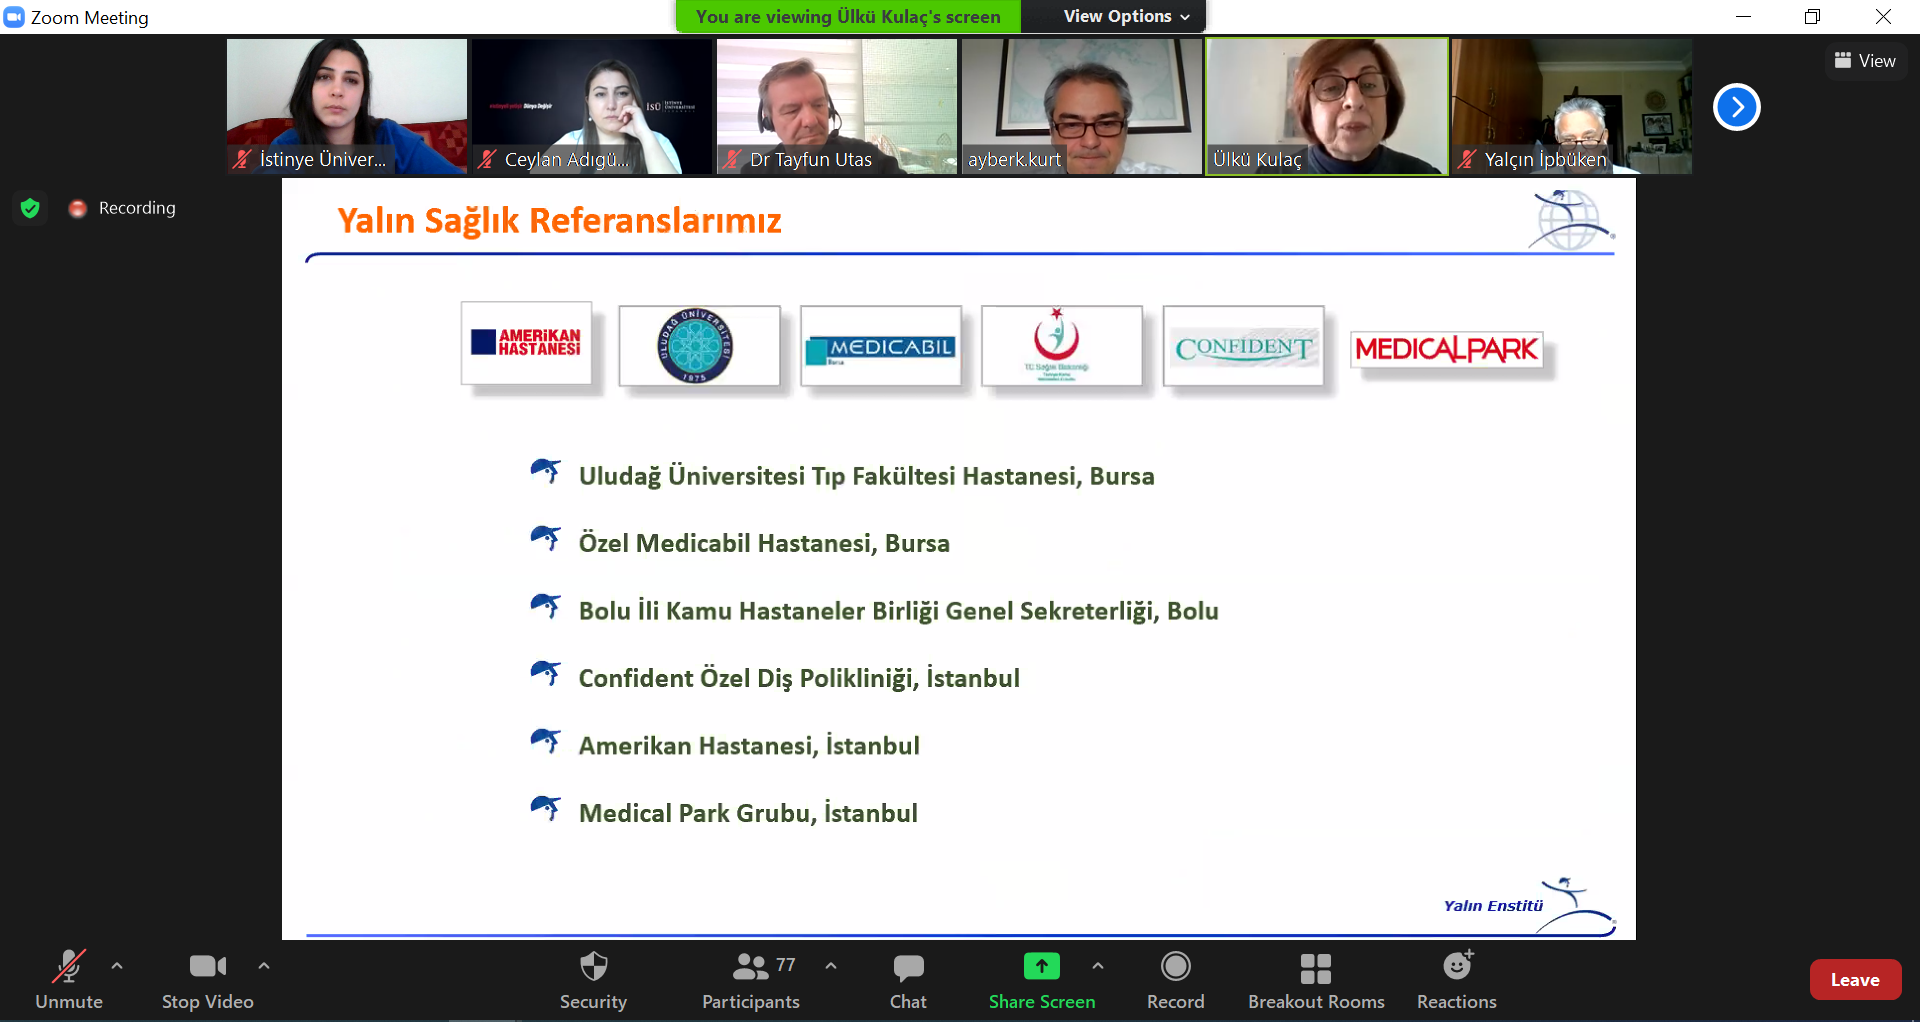Show next participants with blue arrow

pos(1736,107)
